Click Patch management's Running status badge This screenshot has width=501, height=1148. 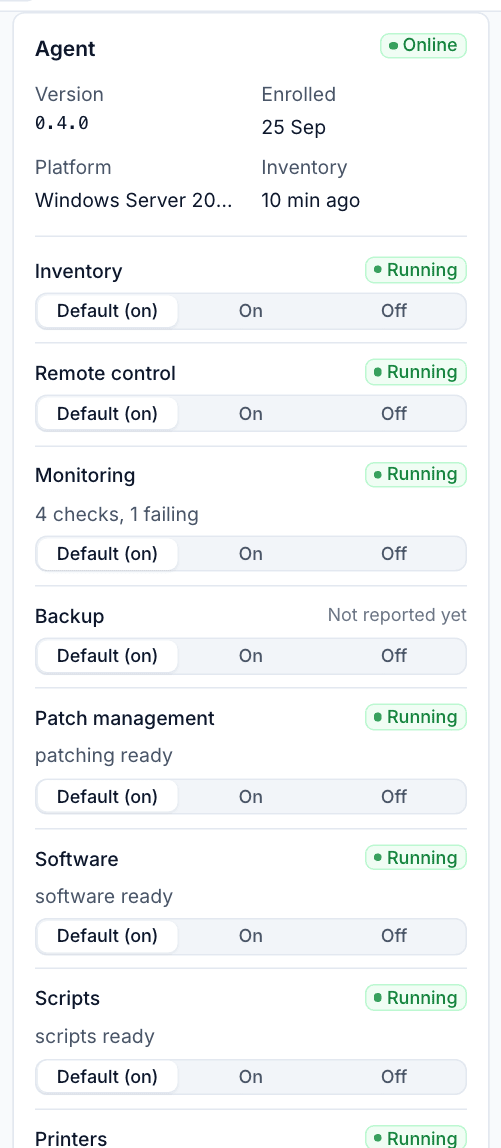tap(416, 717)
